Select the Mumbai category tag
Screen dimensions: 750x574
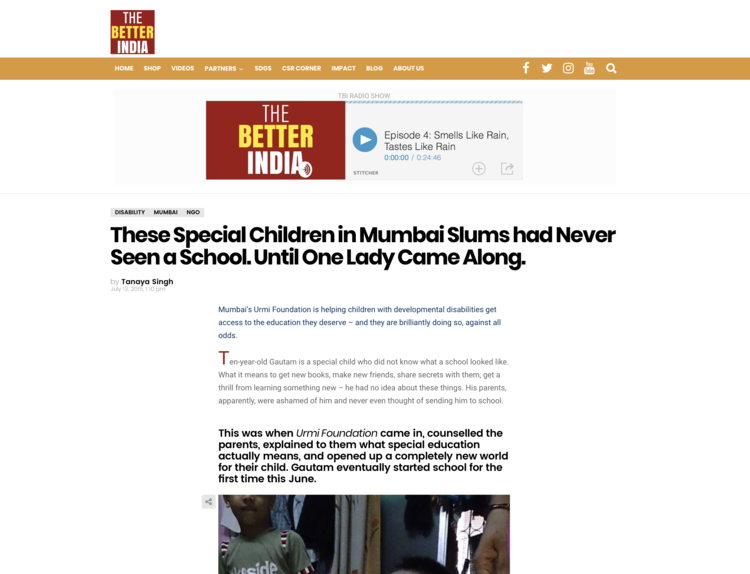coord(165,212)
